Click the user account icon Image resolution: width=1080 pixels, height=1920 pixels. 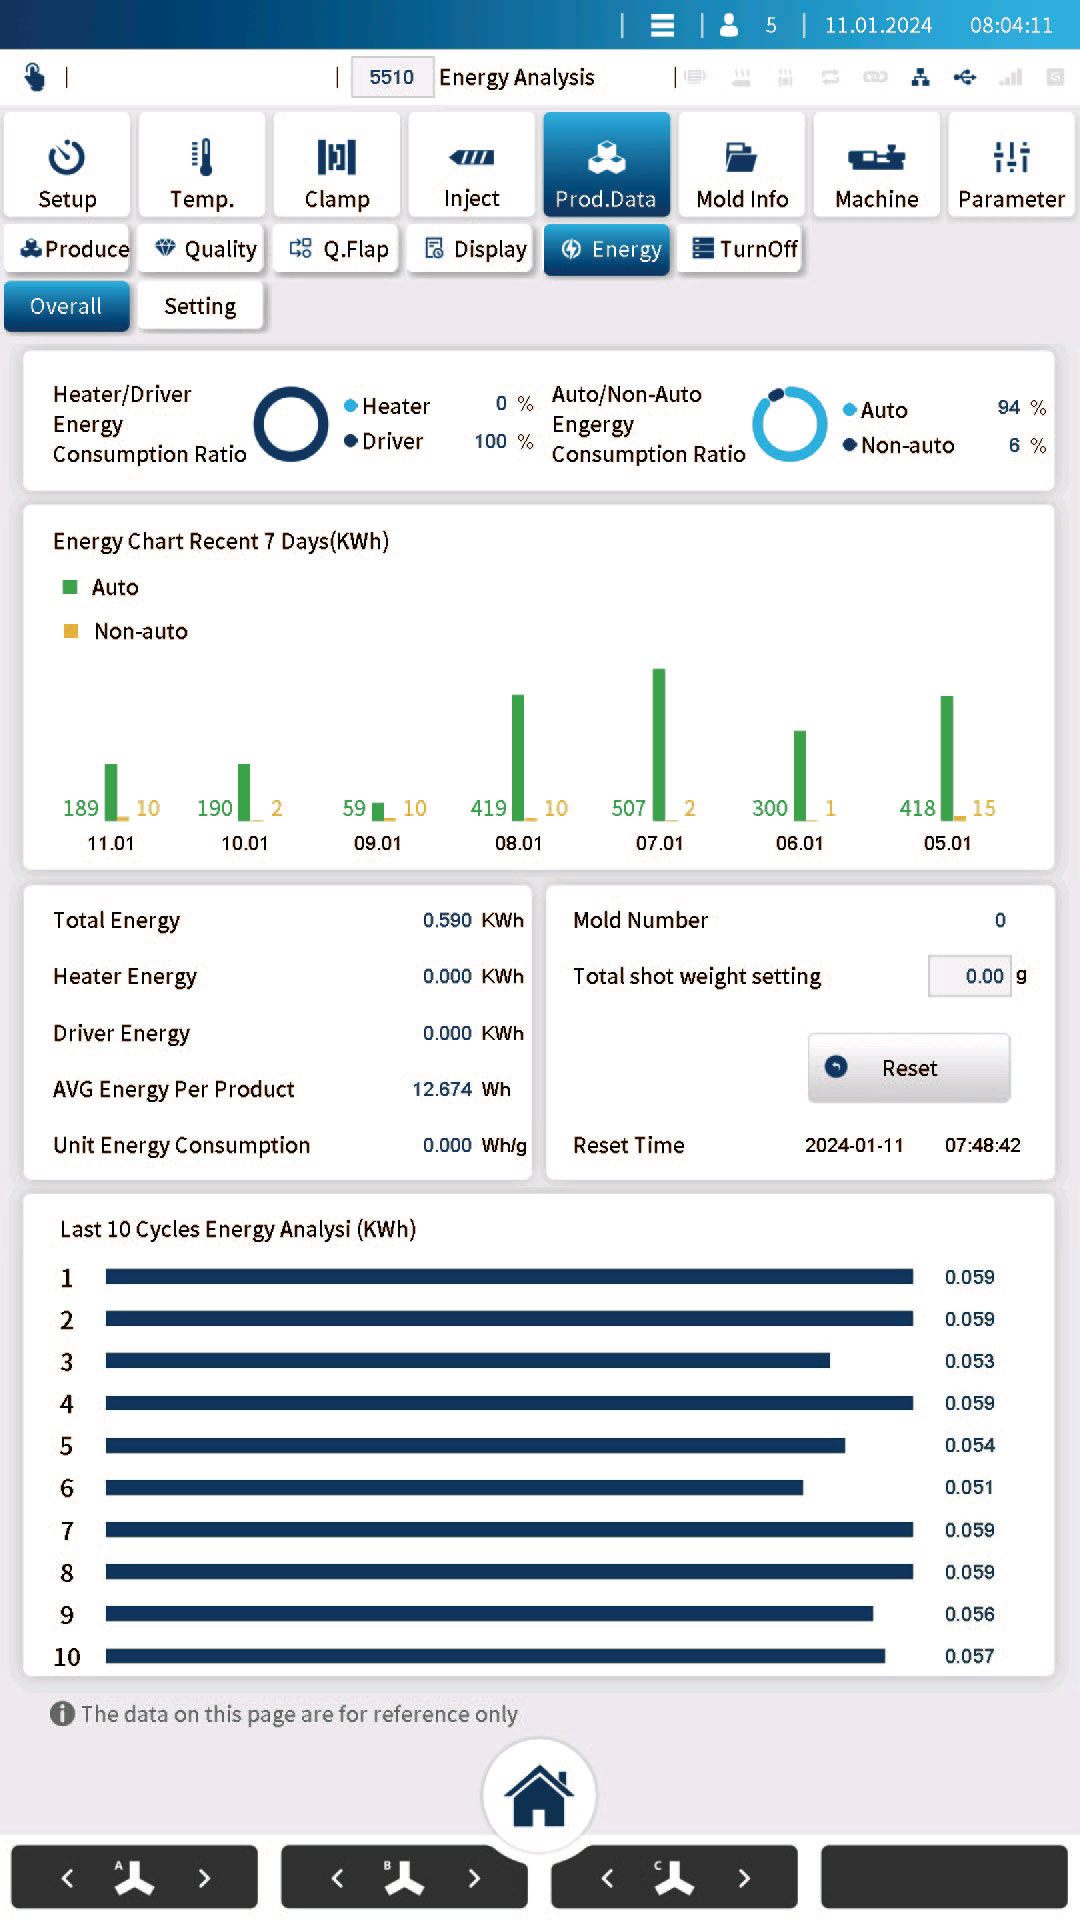tap(729, 25)
